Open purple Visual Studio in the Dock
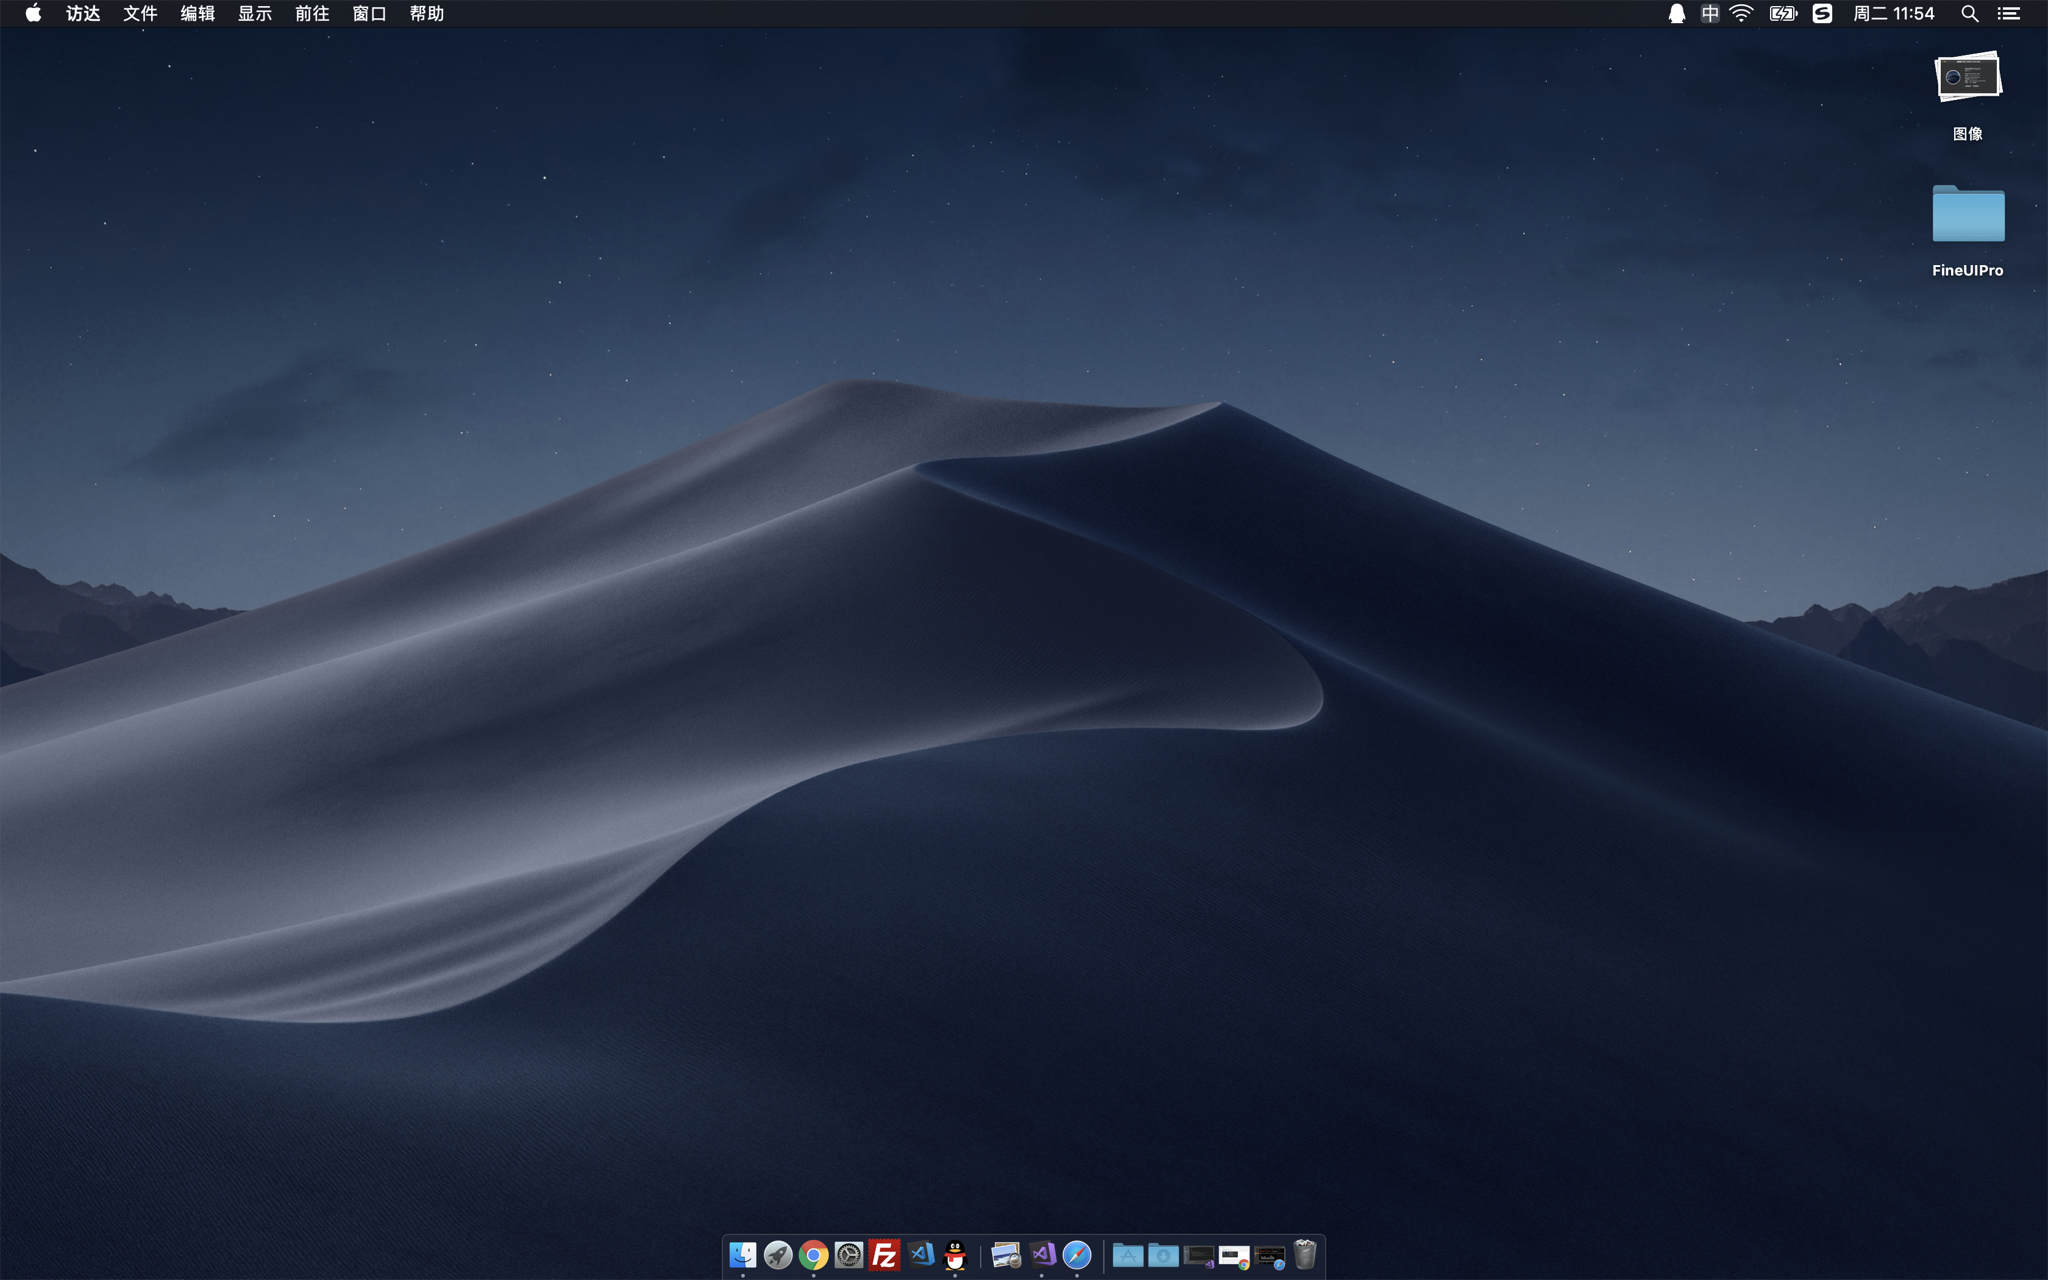 click(x=1042, y=1255)
